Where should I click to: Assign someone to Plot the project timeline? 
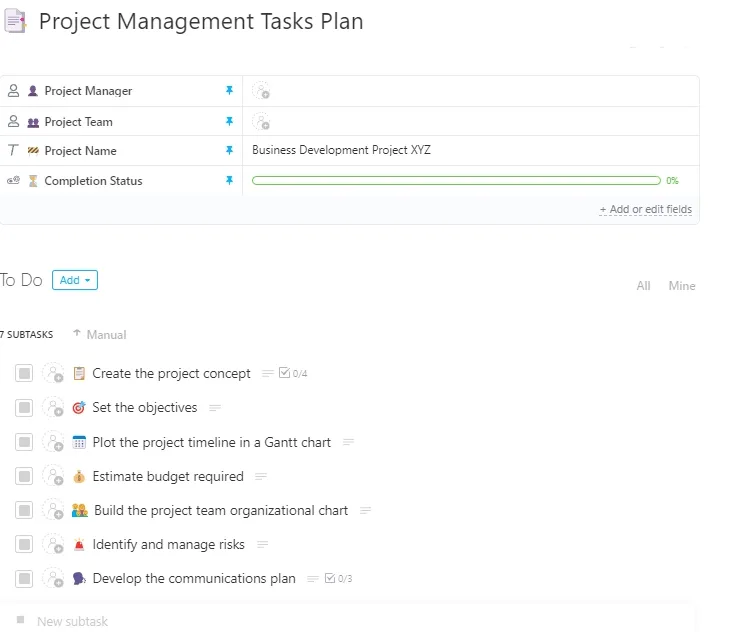pyautogui.click(x=53, y=442)
